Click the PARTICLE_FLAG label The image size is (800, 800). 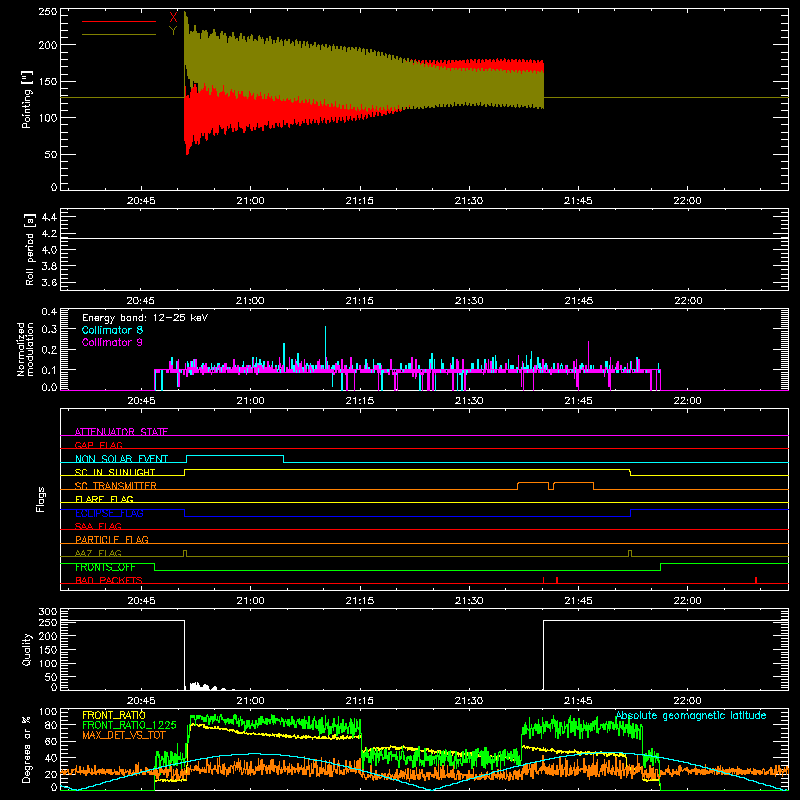[x=112, y=539]
